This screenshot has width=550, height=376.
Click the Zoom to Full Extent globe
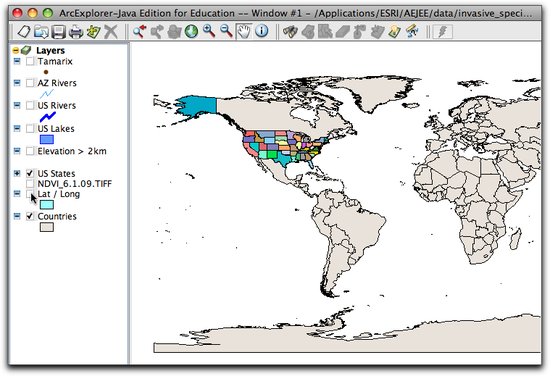pyautogui.click(x=192, y=31)
